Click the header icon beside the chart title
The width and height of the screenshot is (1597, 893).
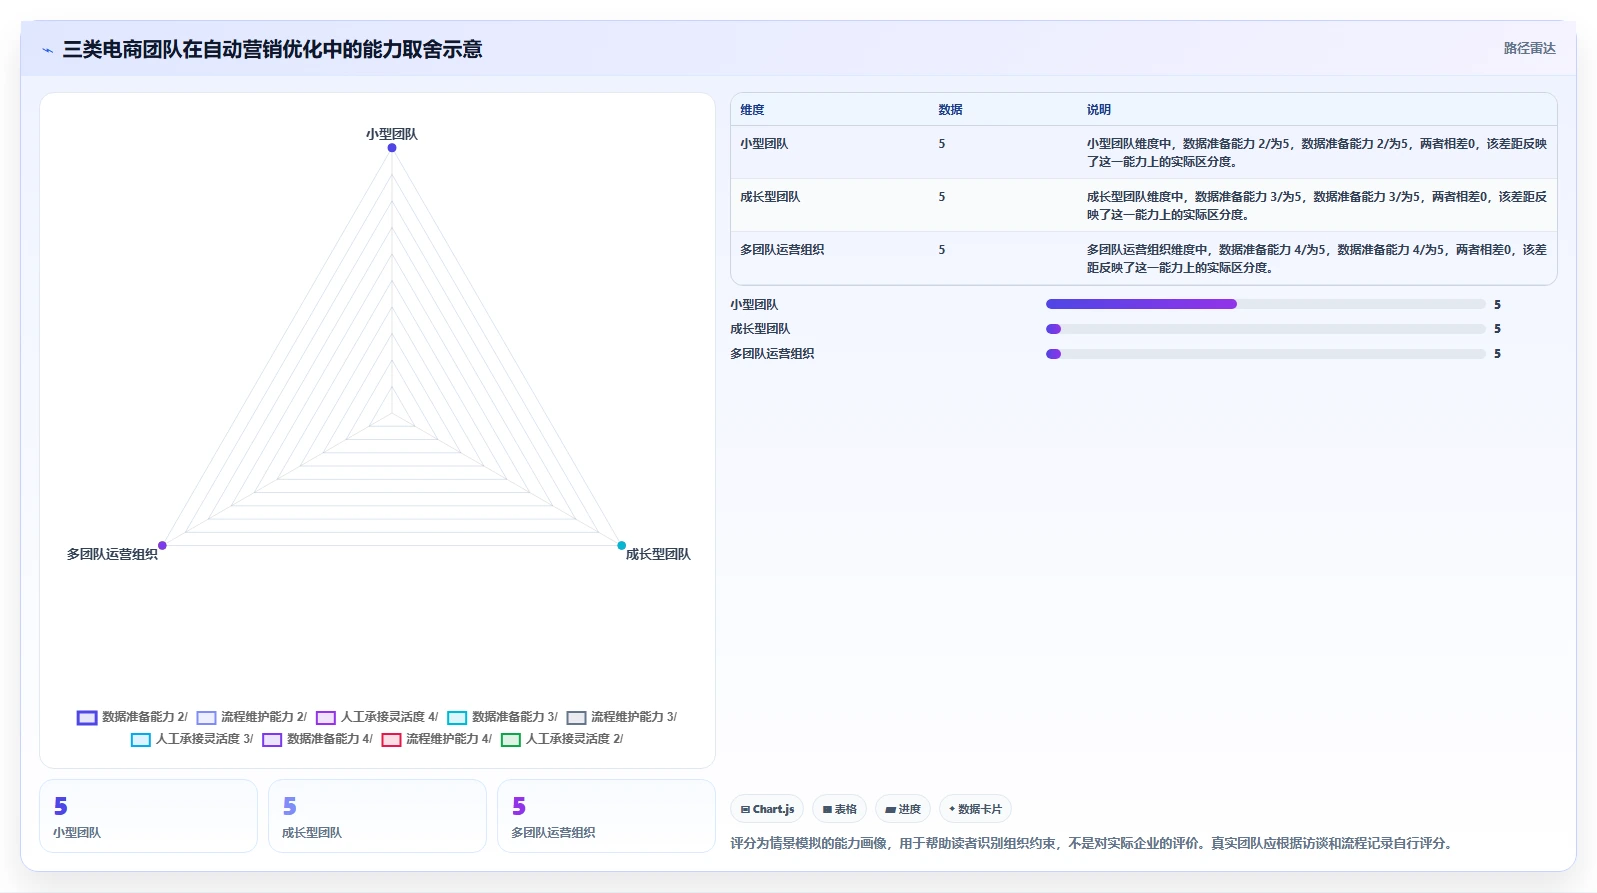(47, 50)
